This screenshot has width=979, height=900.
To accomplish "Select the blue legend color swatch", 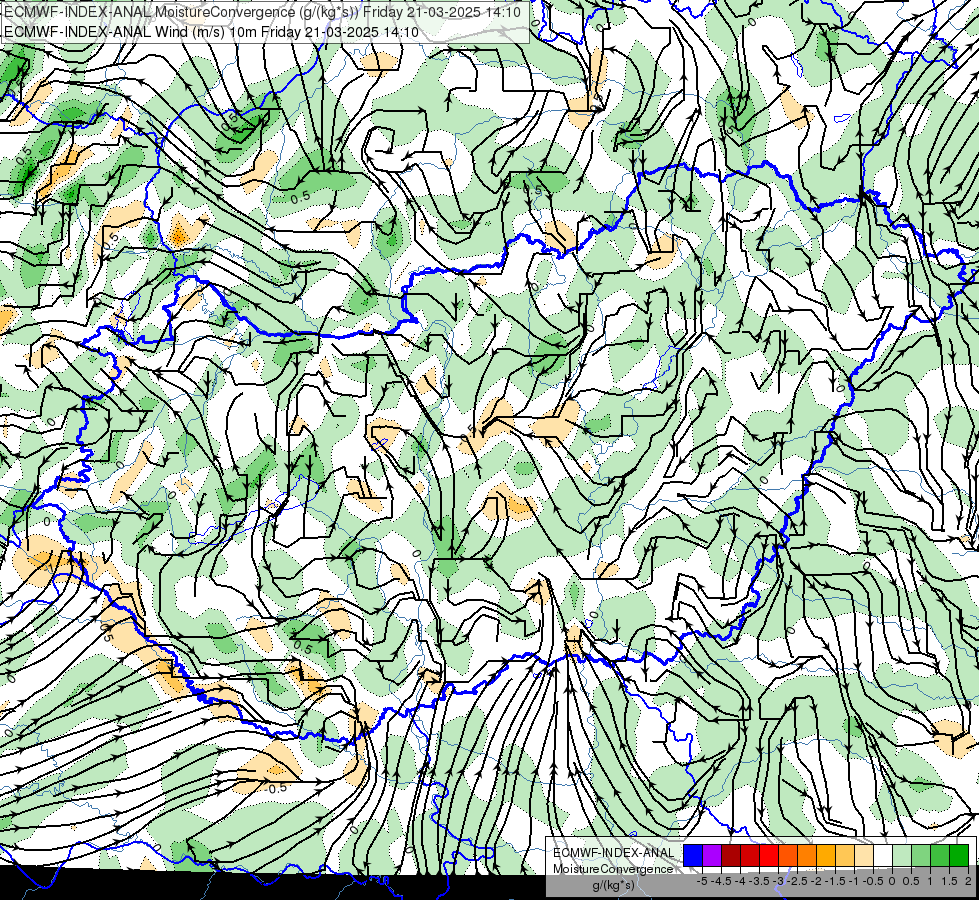I will click(x=693, y=855).
